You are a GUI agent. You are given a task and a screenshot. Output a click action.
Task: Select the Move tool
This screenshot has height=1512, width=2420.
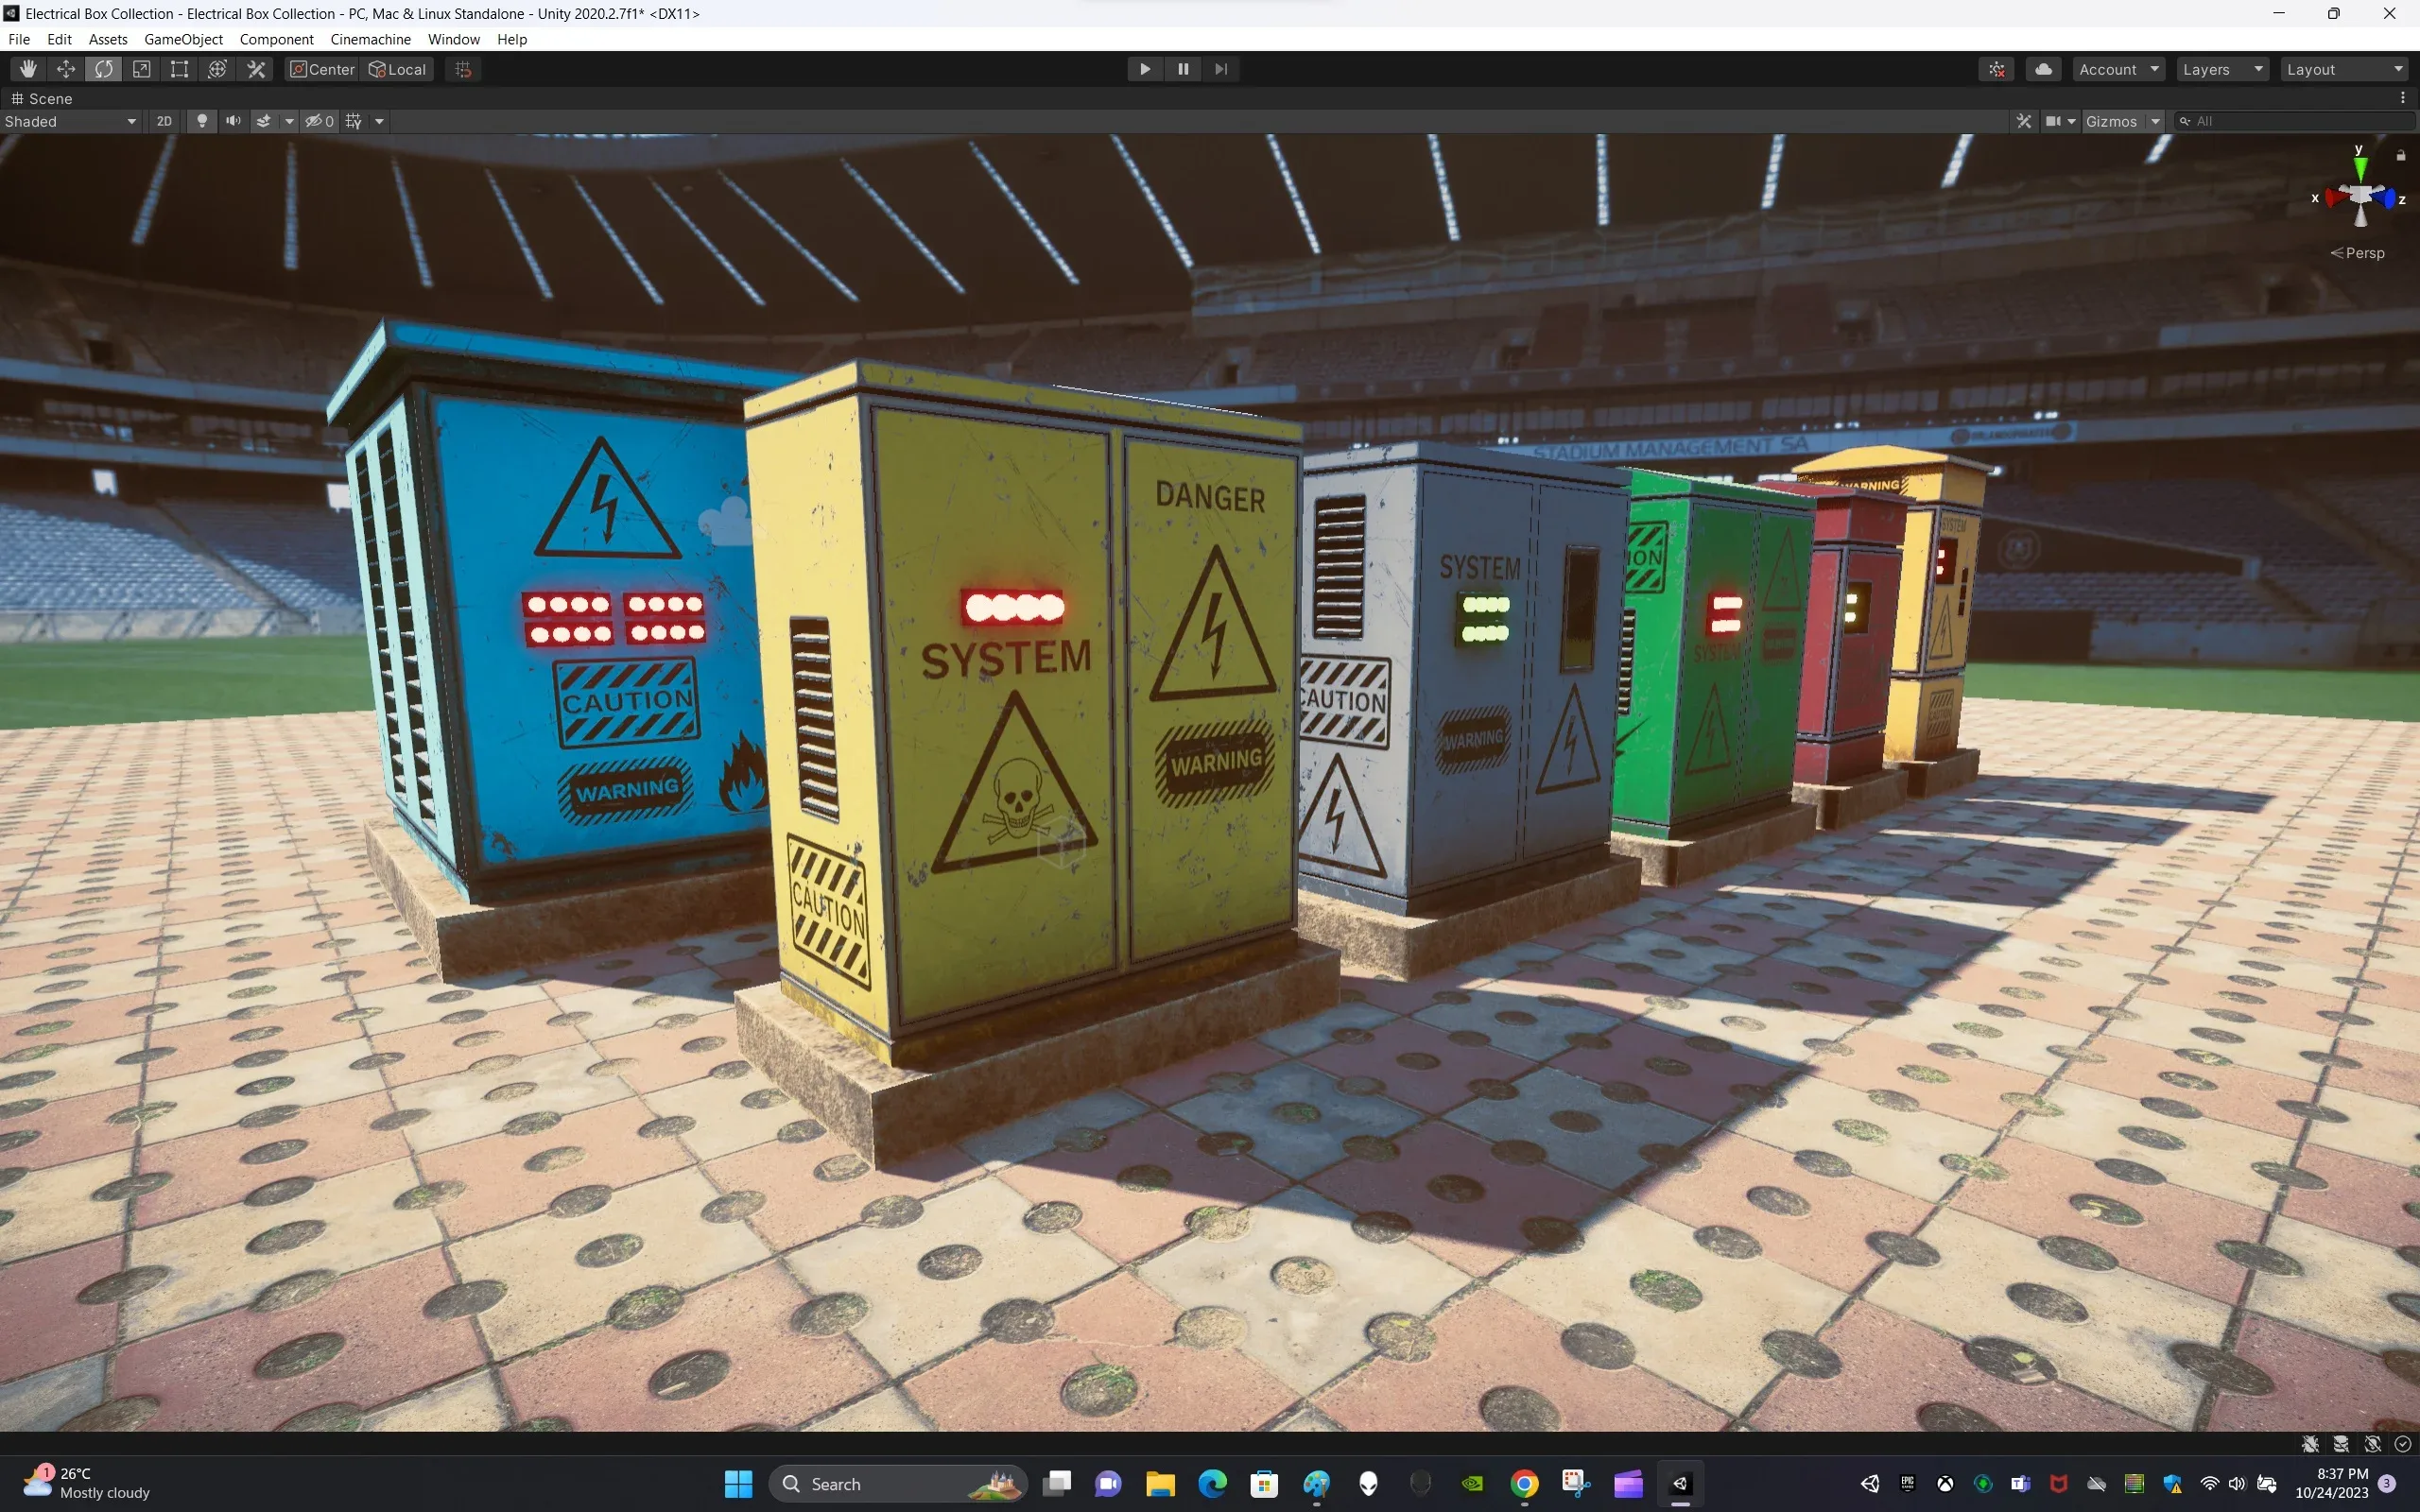[x=66, y=69]
